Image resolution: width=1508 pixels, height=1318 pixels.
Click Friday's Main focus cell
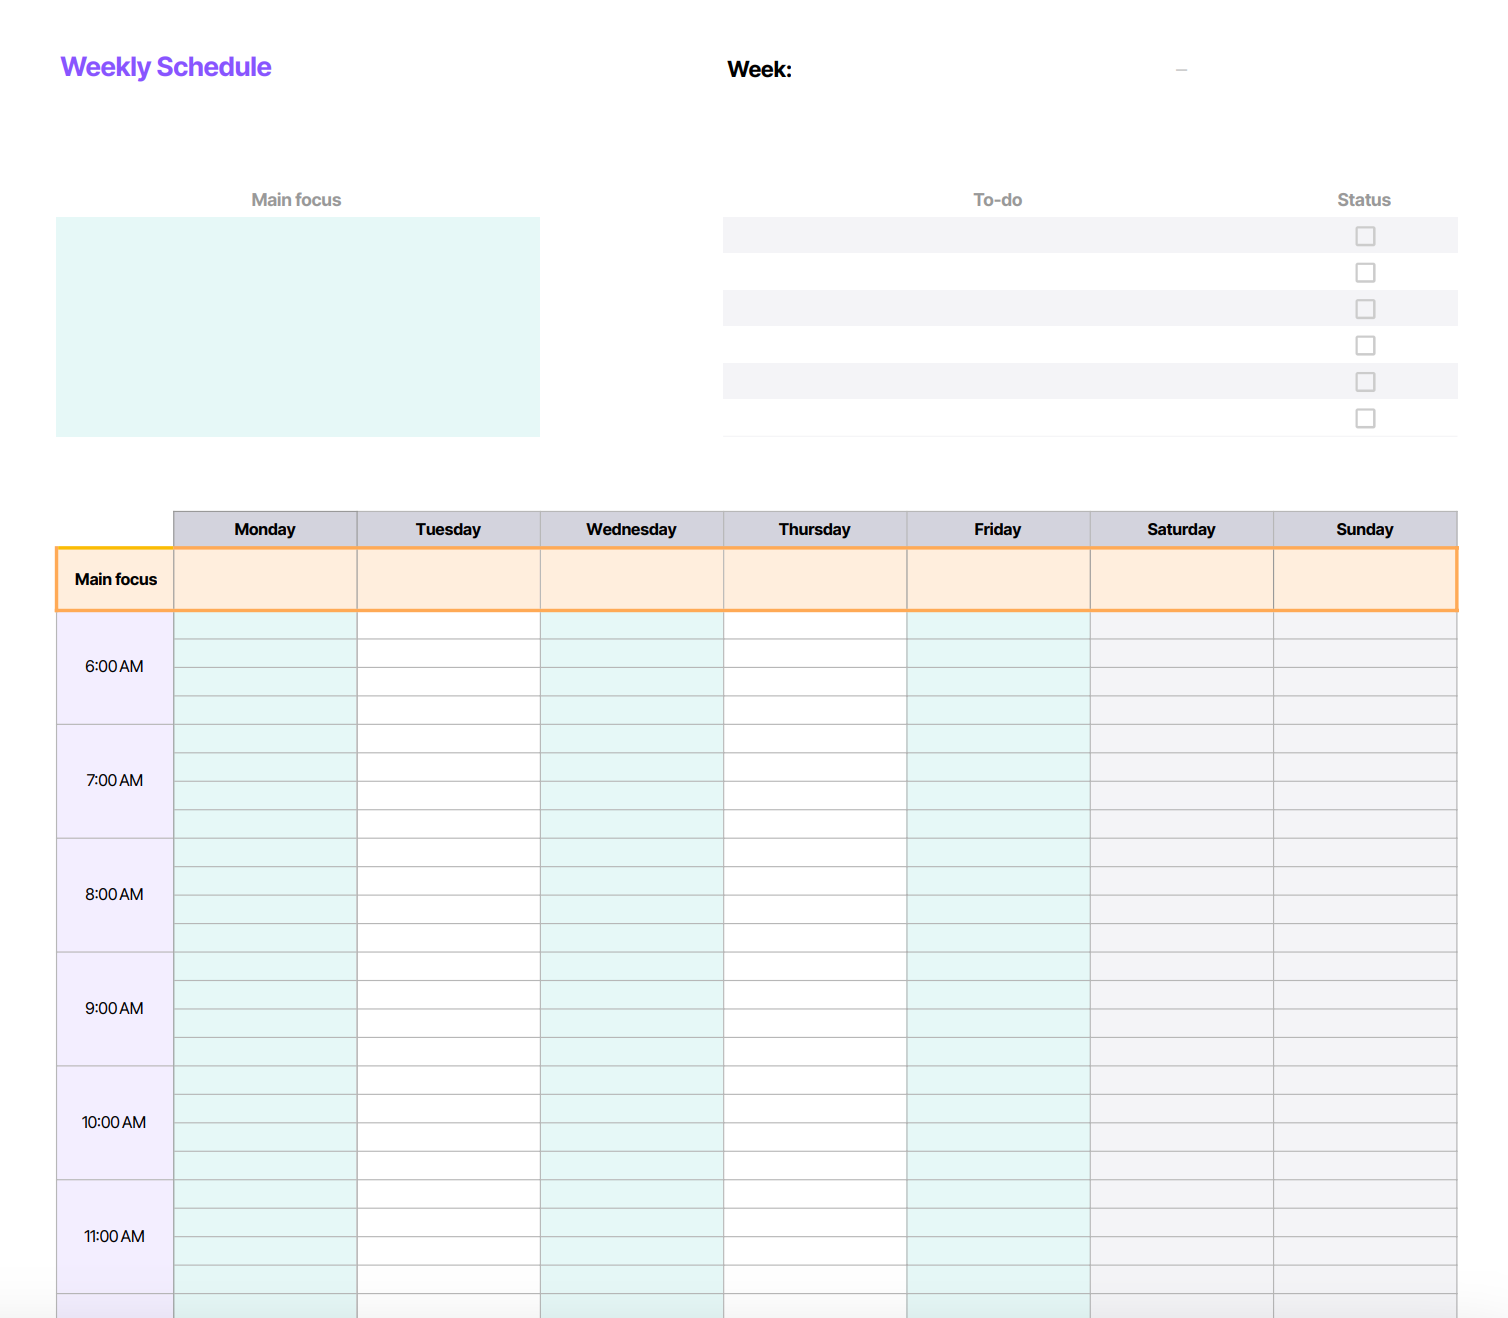[x=997, y=579]
